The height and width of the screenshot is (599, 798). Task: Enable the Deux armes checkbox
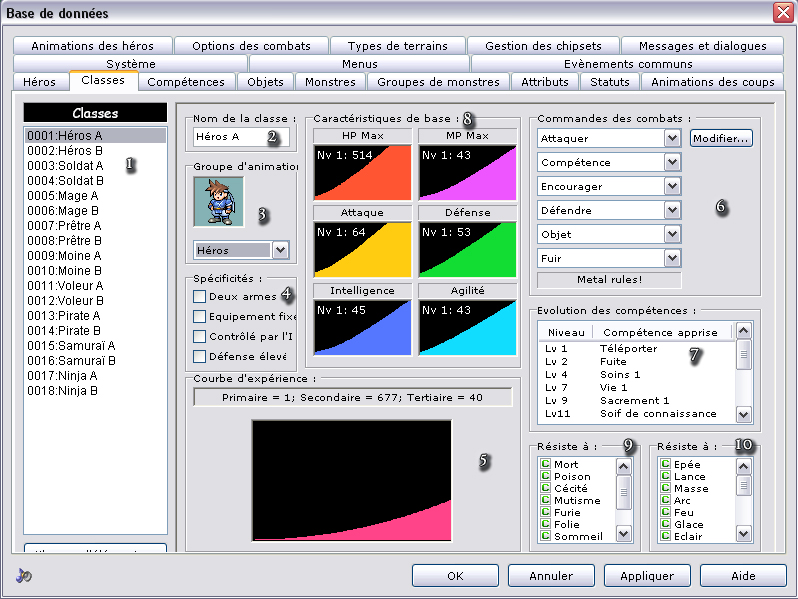[200, 296]
